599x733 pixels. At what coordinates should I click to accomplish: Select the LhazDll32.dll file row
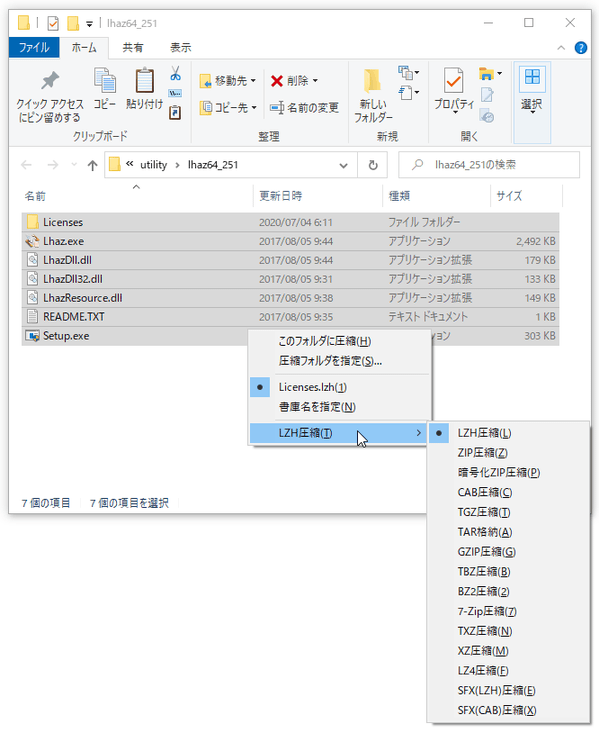point(290,279)
